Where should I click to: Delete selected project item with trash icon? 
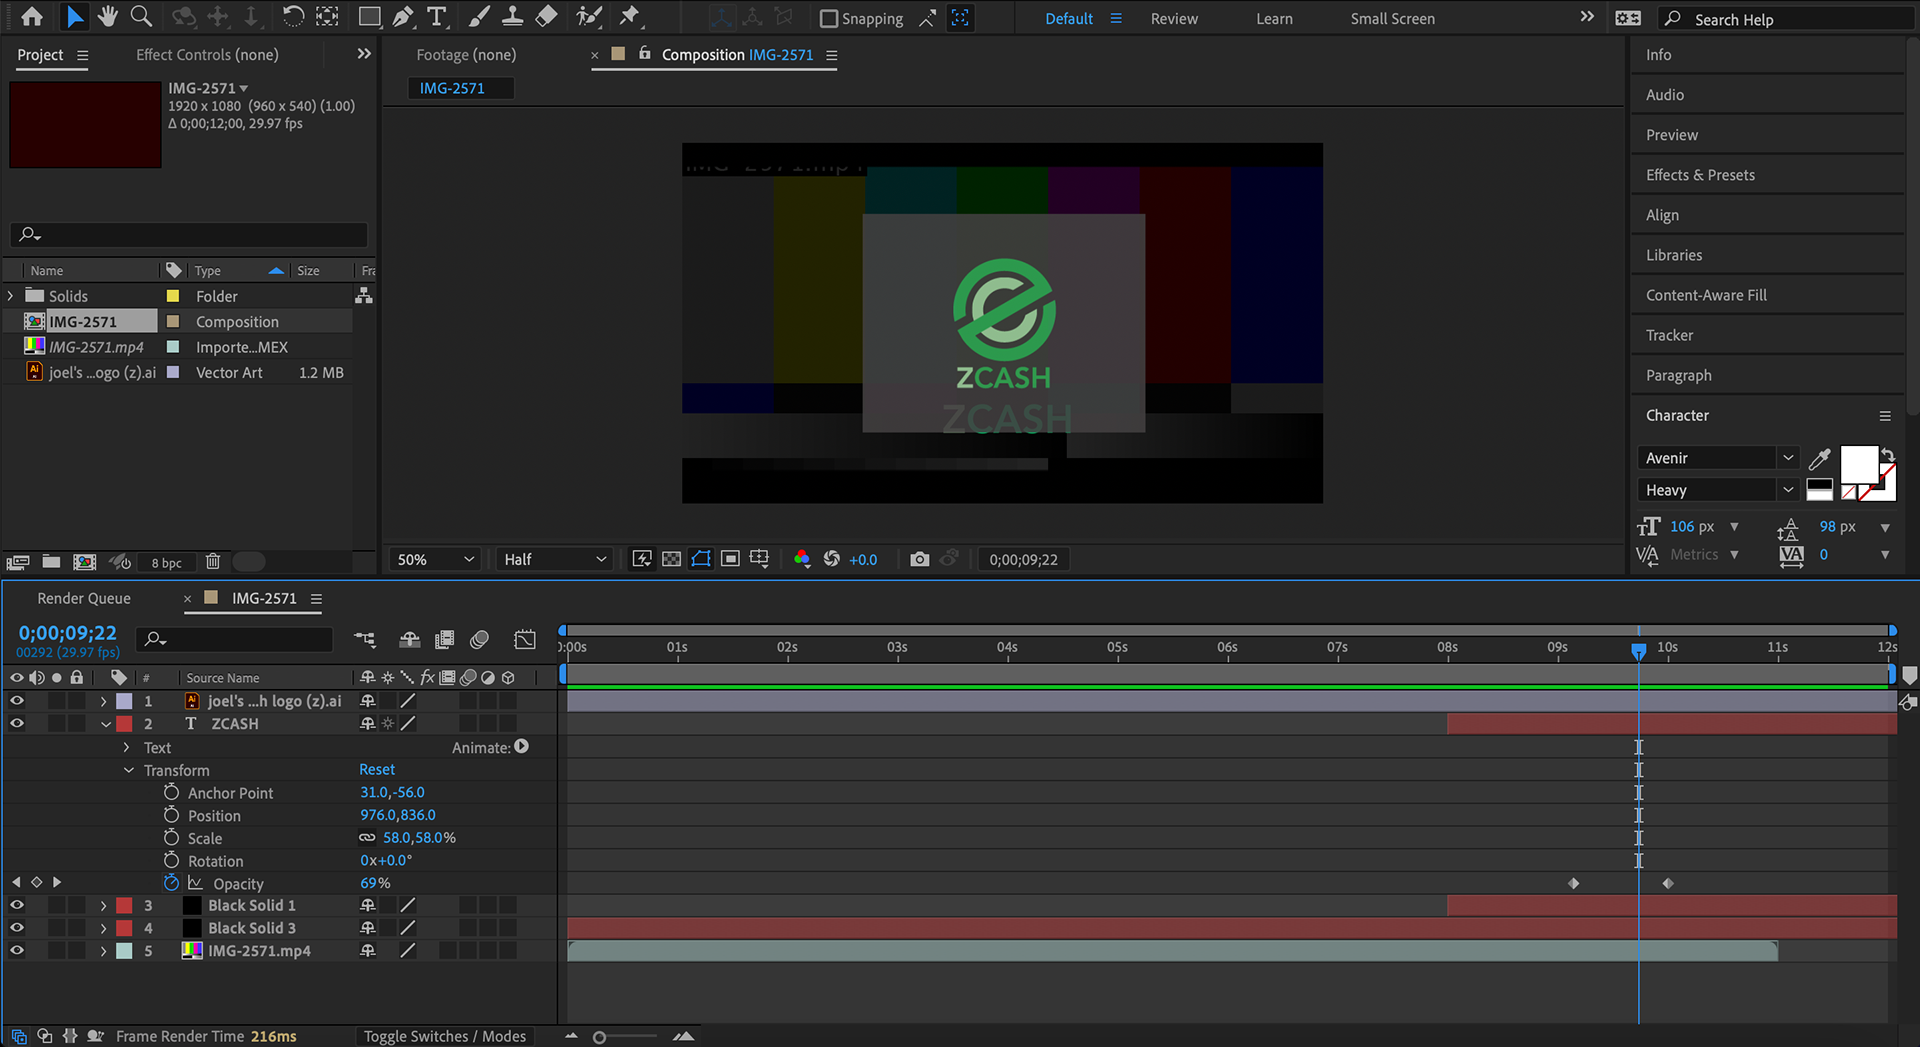point(213,562)
